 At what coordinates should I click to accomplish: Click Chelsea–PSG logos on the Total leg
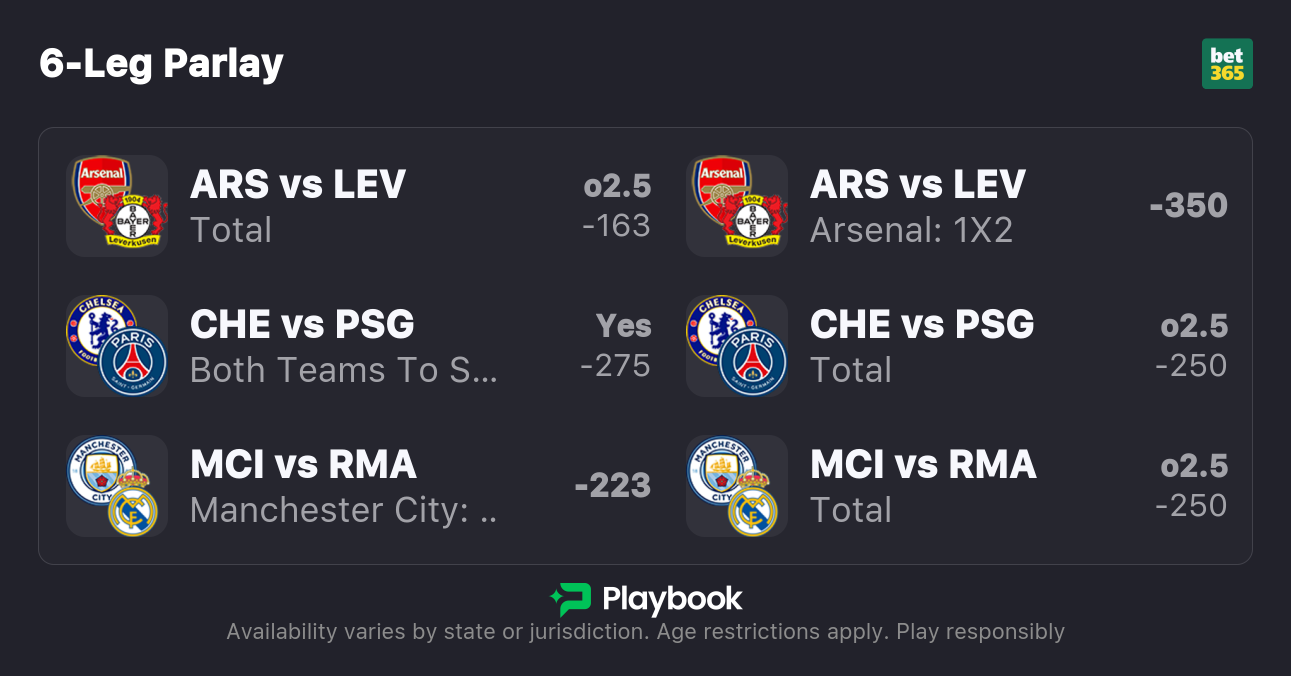click(x=737, y=346)
